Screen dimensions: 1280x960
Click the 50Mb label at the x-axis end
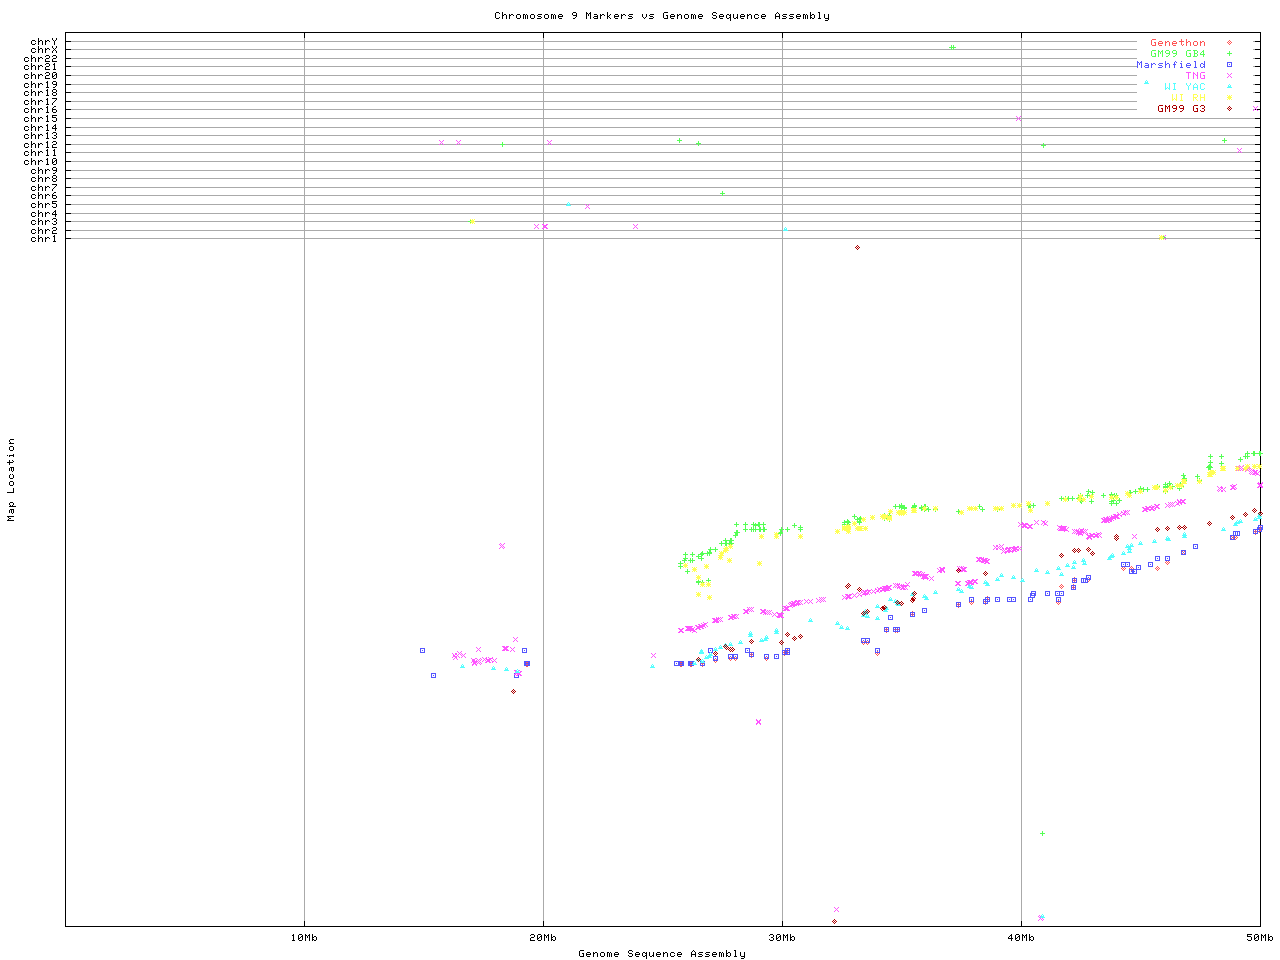point(1259,938)
